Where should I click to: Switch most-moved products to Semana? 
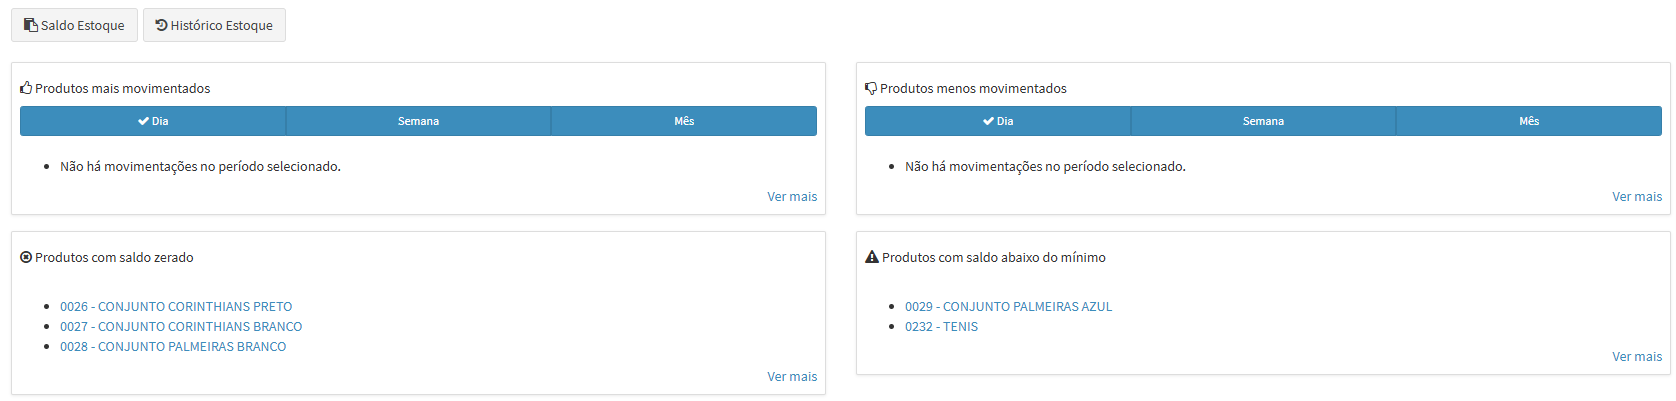tap(418, 121)
